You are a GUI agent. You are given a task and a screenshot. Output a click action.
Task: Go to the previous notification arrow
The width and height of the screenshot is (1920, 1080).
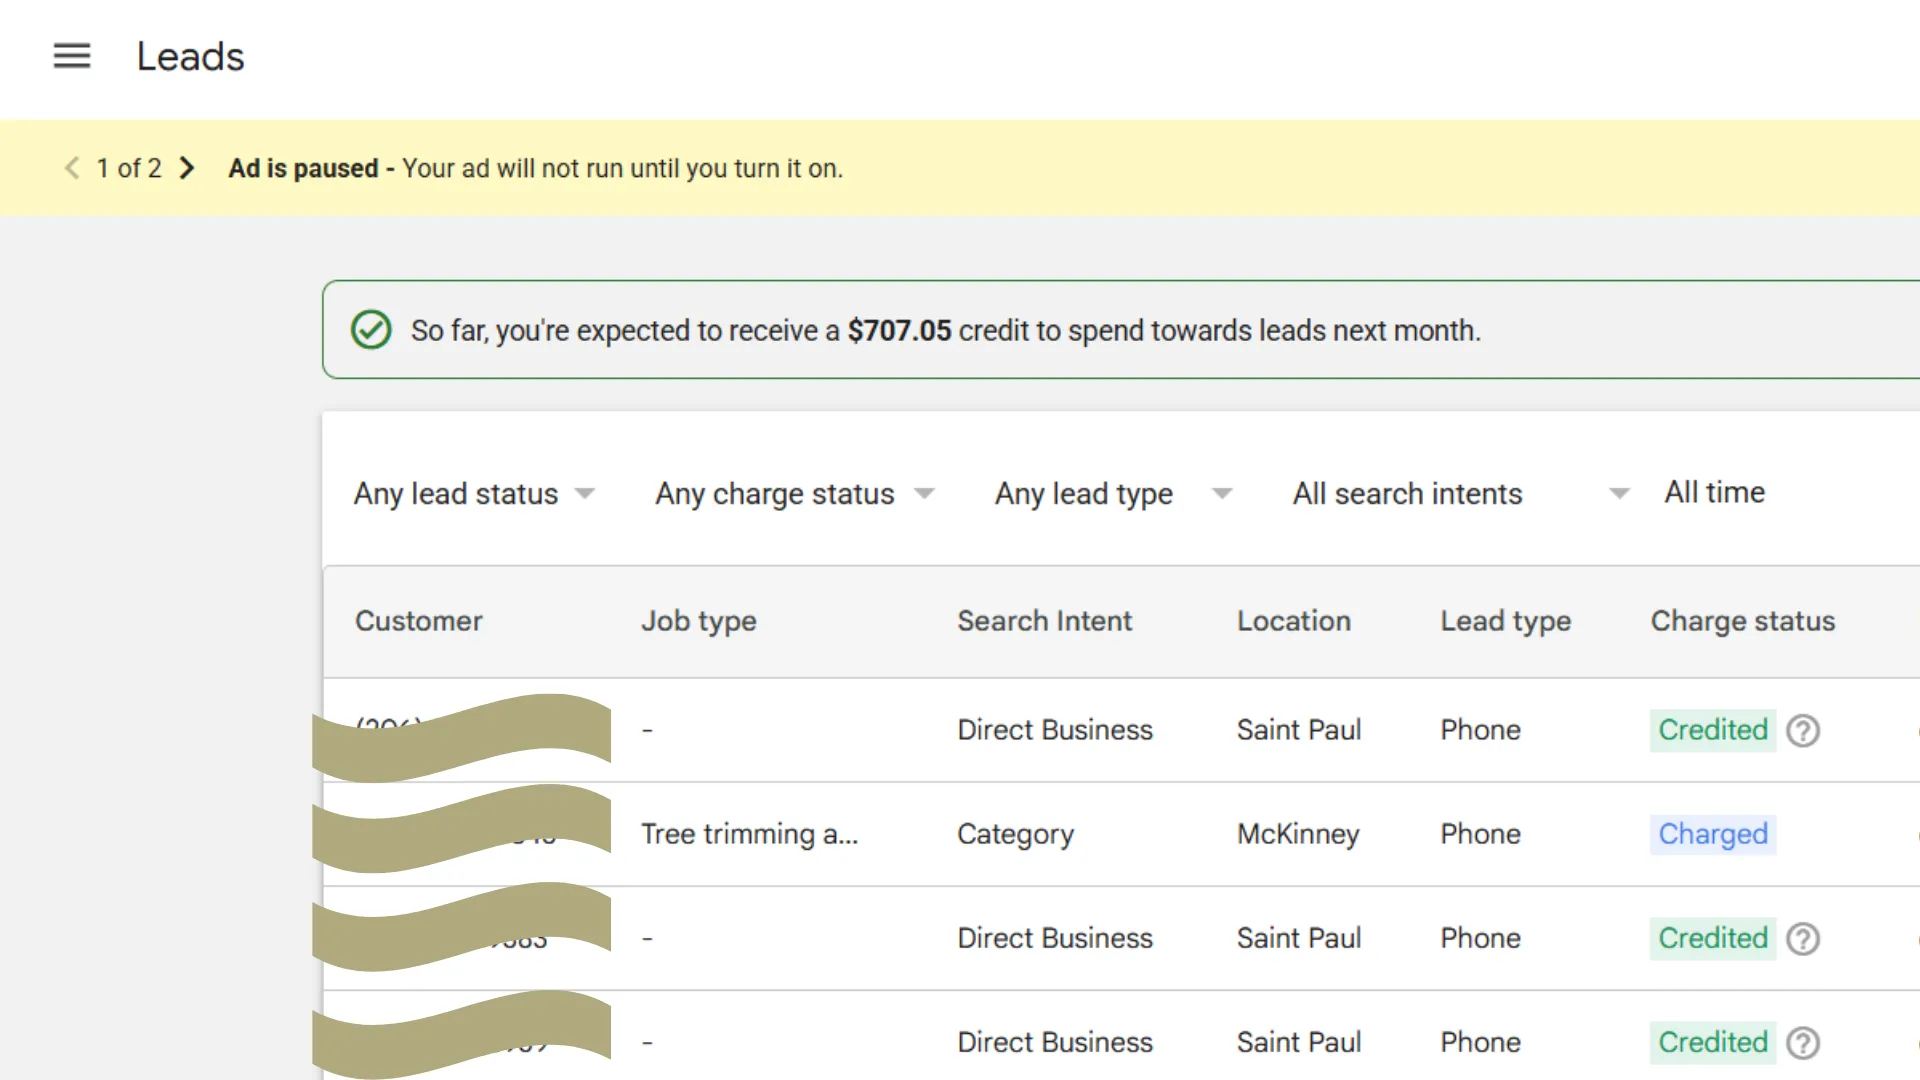tap(72, 168)
